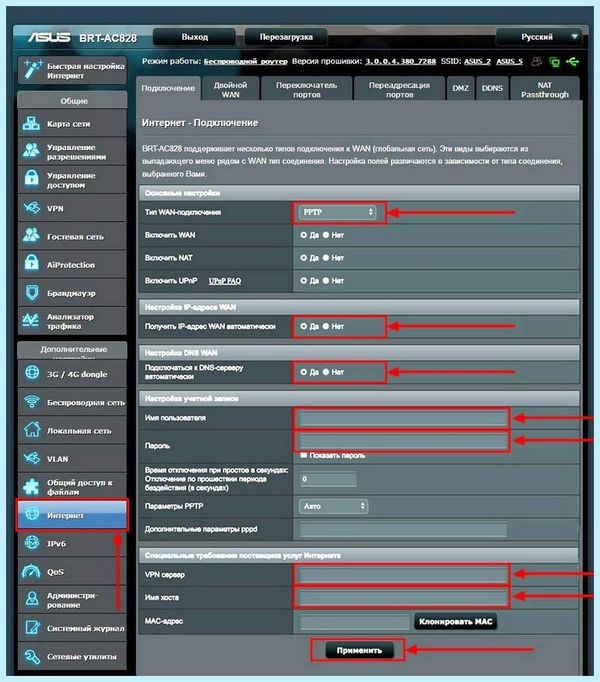Select Да for Включить NAT
Viewport: 600px width, 682px height.
click(303, 258)
